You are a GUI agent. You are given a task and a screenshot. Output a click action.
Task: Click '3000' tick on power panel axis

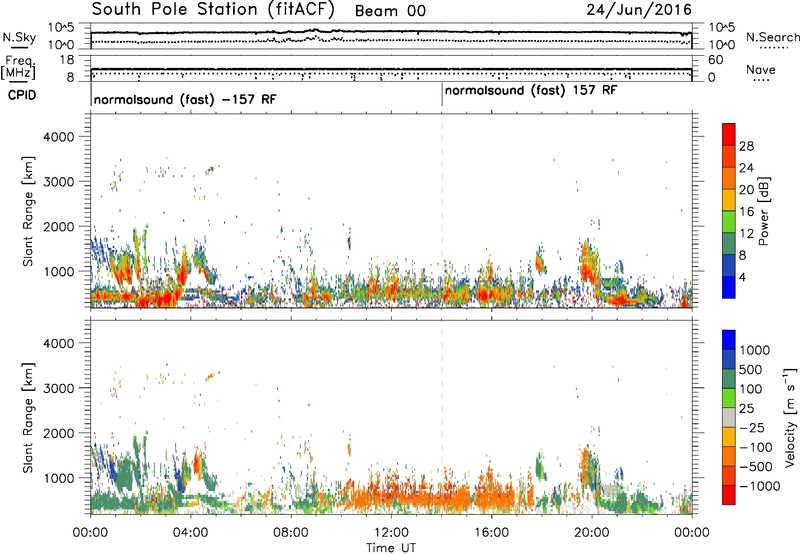pyautogui.click(x=58, y=182)
